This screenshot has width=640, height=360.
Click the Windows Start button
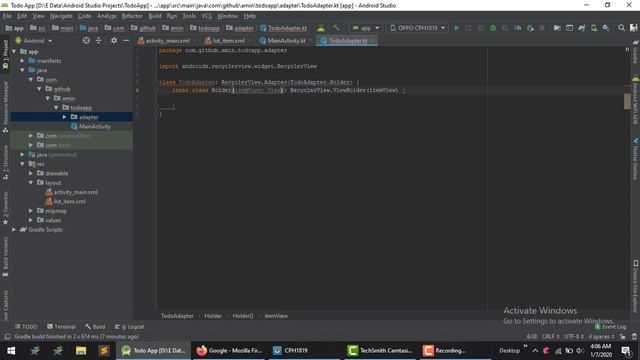point(11,351)
